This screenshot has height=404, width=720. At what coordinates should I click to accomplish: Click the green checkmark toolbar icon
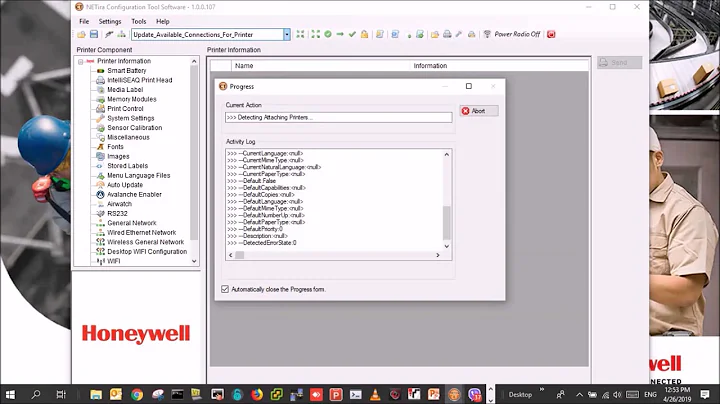352,34
